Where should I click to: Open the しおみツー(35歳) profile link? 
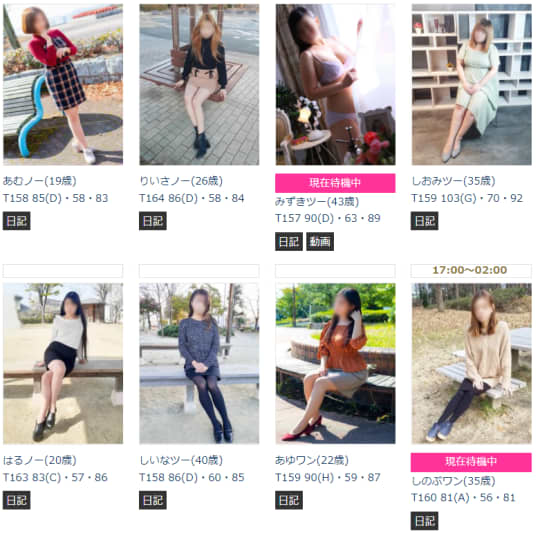pyautogui.click(x=453, y=181)
